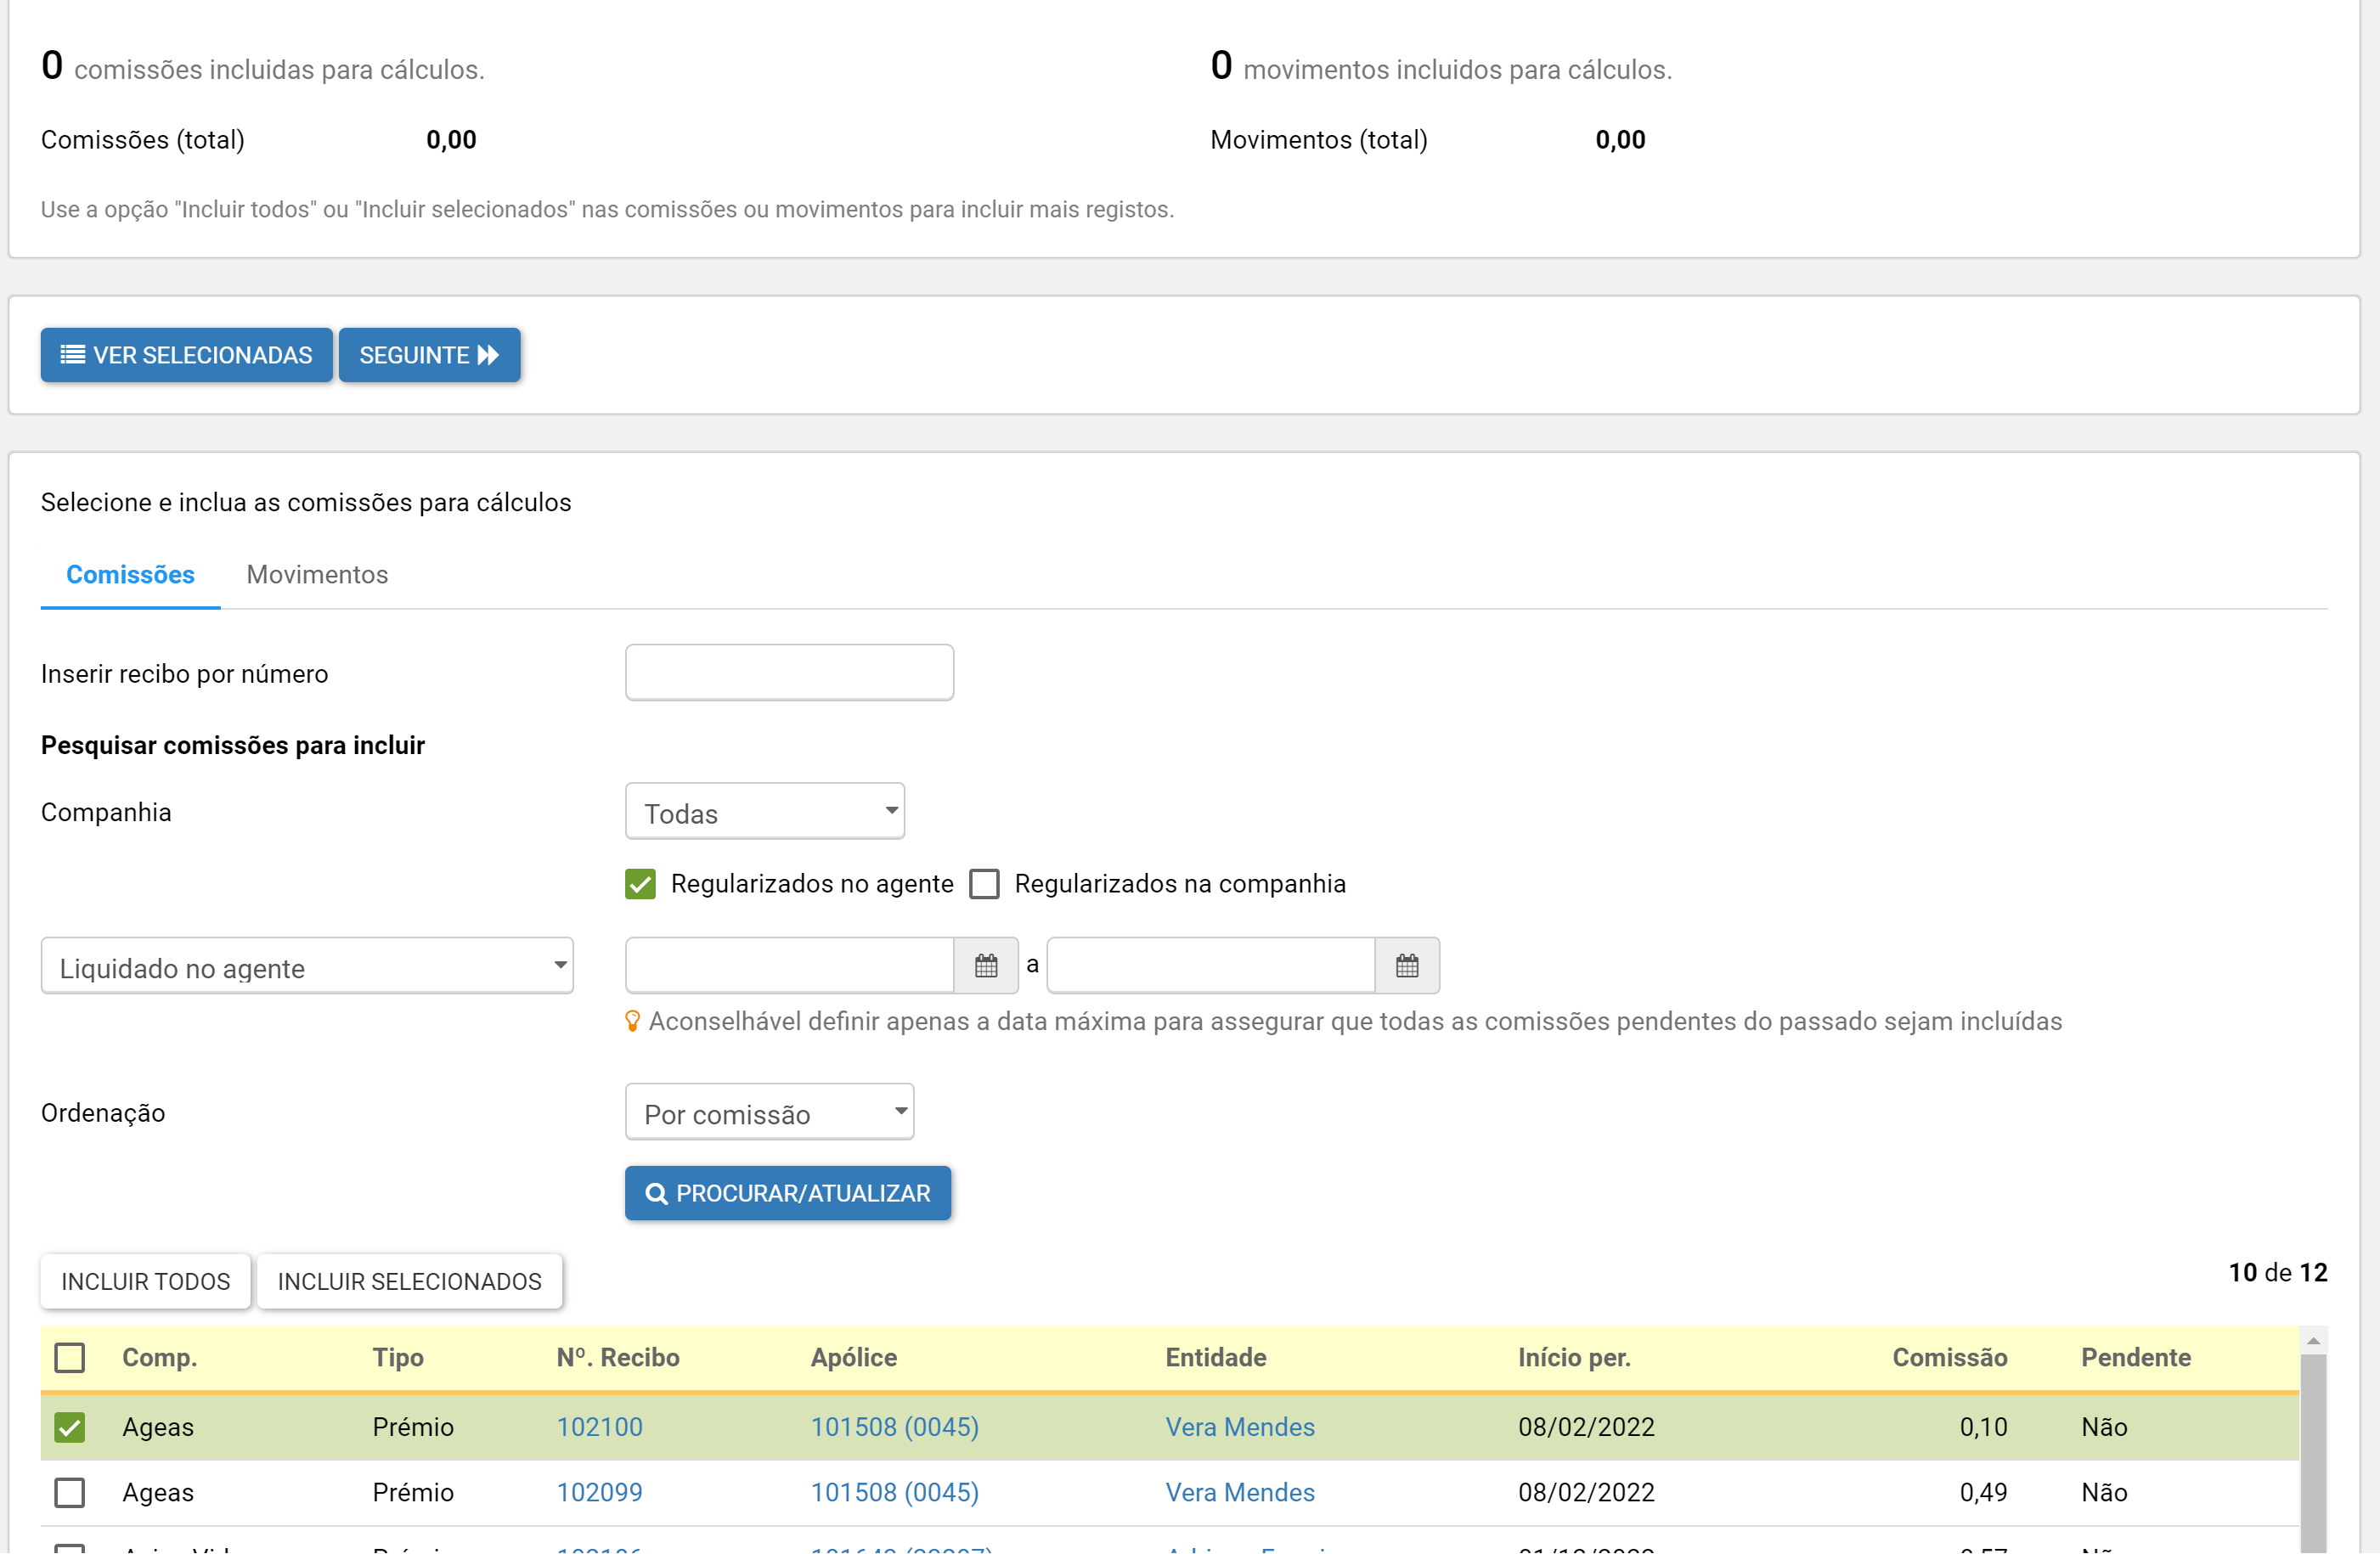Viewport: 2380px width, 1554px height.
Task: Click the Ver Selecionadas list button
Action: pyautogui.click(x=186, y=355)
